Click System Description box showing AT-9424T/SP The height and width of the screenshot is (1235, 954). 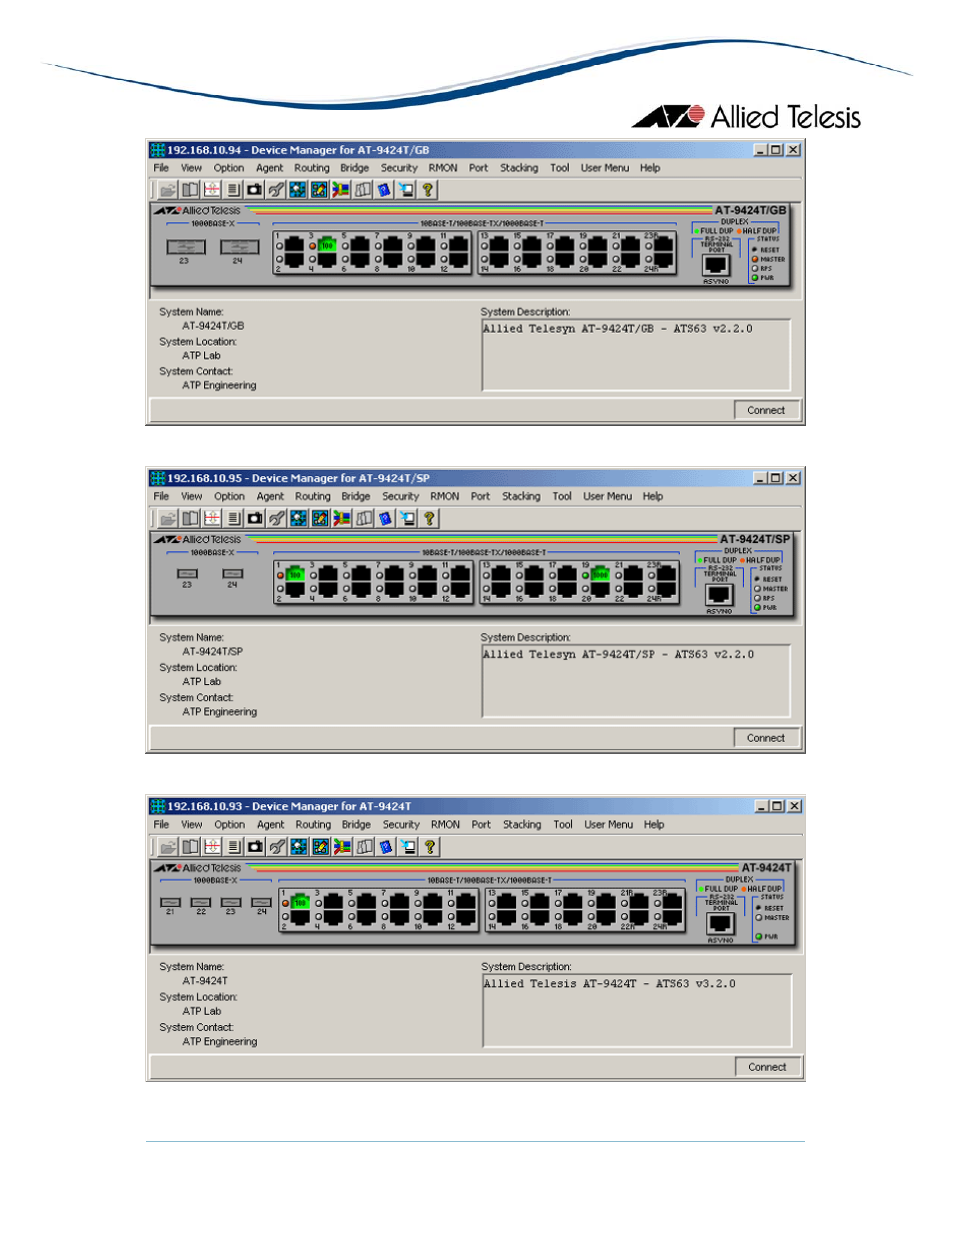coord(636,681)
